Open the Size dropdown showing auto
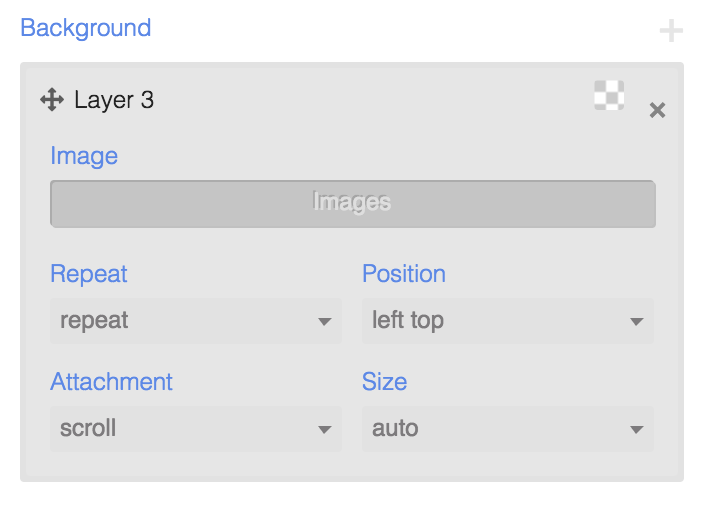This screenshot has height=510, width=704. coord(508,429)
